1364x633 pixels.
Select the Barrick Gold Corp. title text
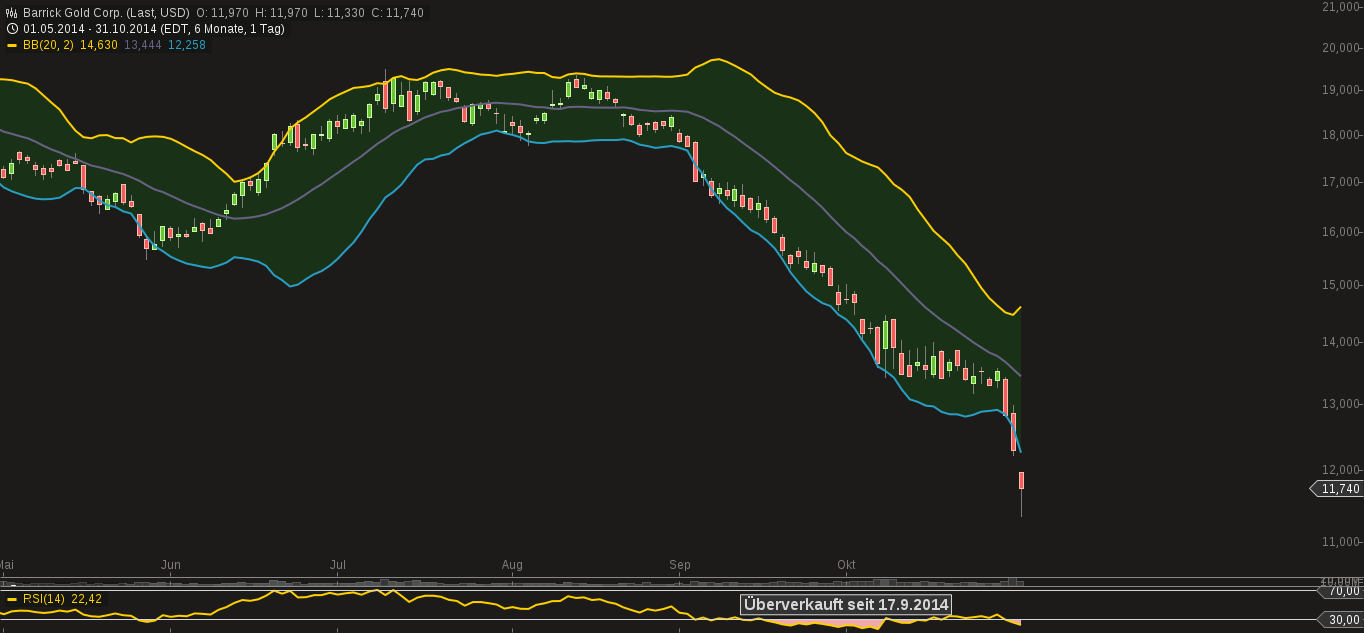point(75,12)
